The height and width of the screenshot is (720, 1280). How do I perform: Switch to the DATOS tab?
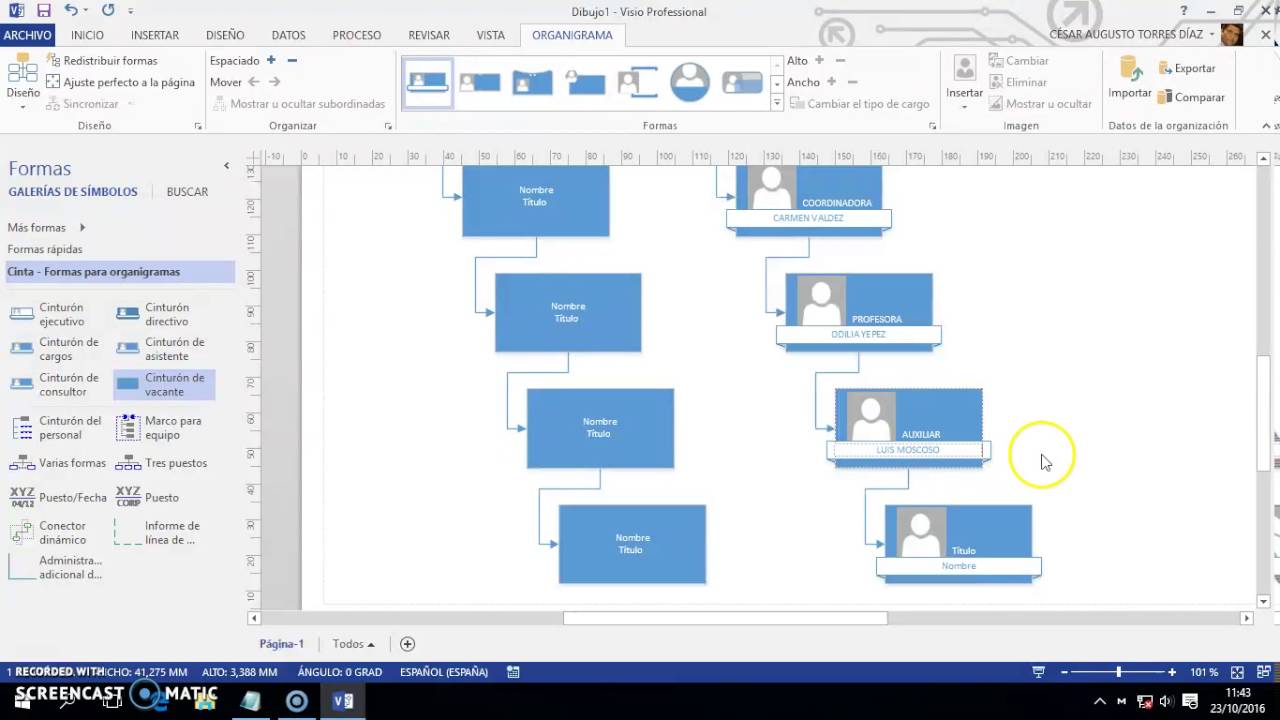pos(289,35)
